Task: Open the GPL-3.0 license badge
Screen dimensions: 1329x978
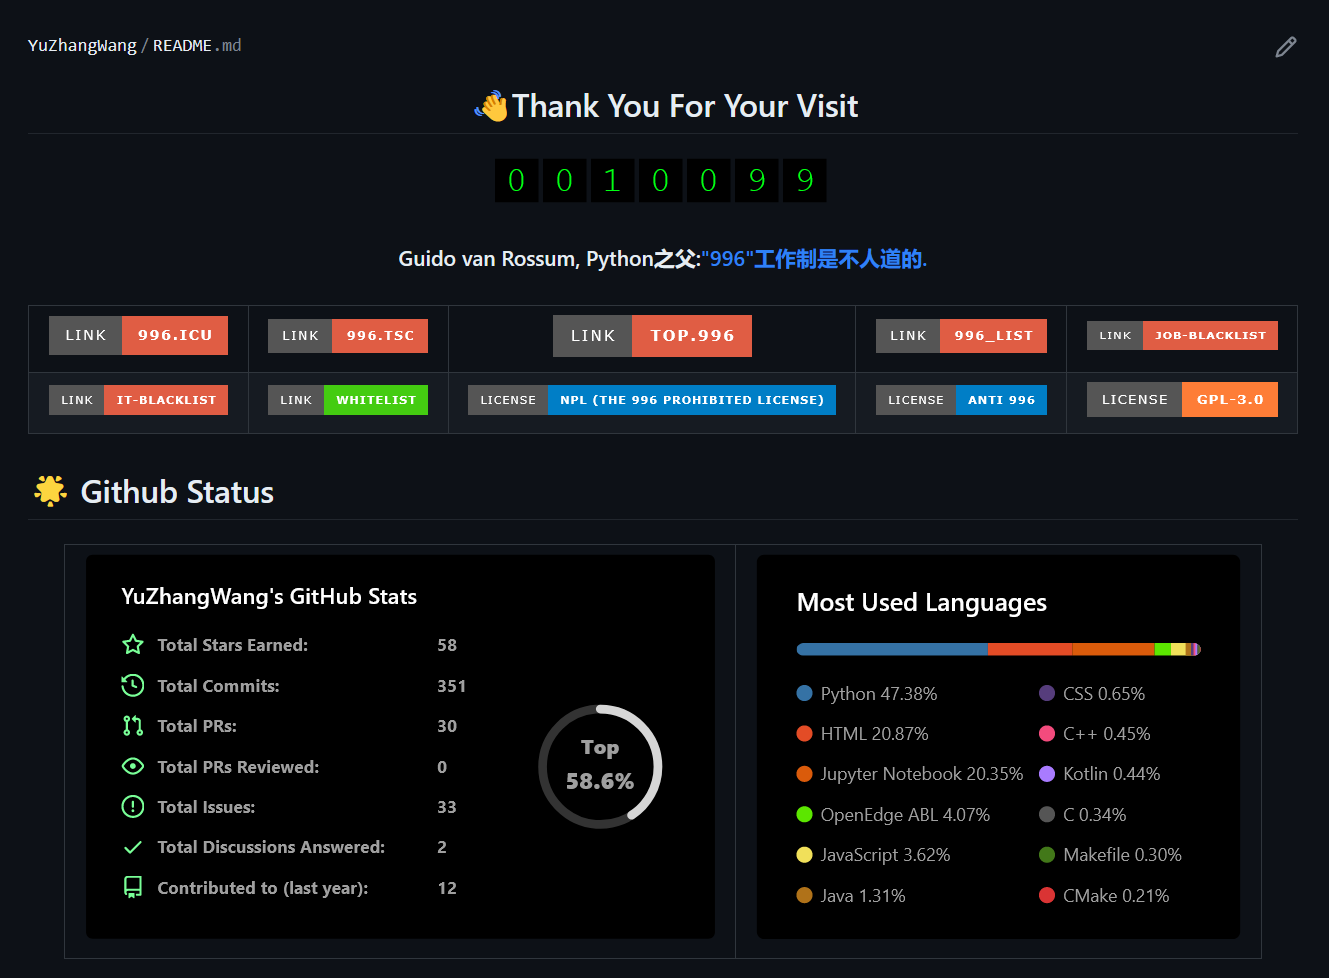Action: pyautogui.click(x=1182, y=399)
